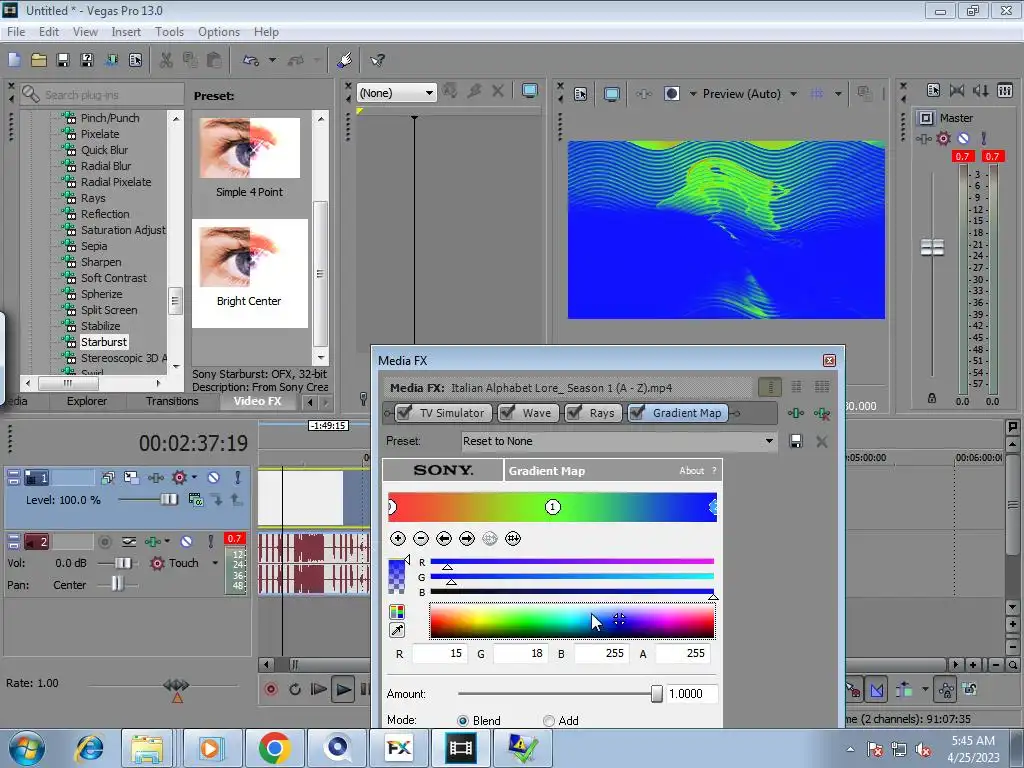Click the Play button in transport bar
The height and width of the screenshot is (768, 1024).
(343, 689)
